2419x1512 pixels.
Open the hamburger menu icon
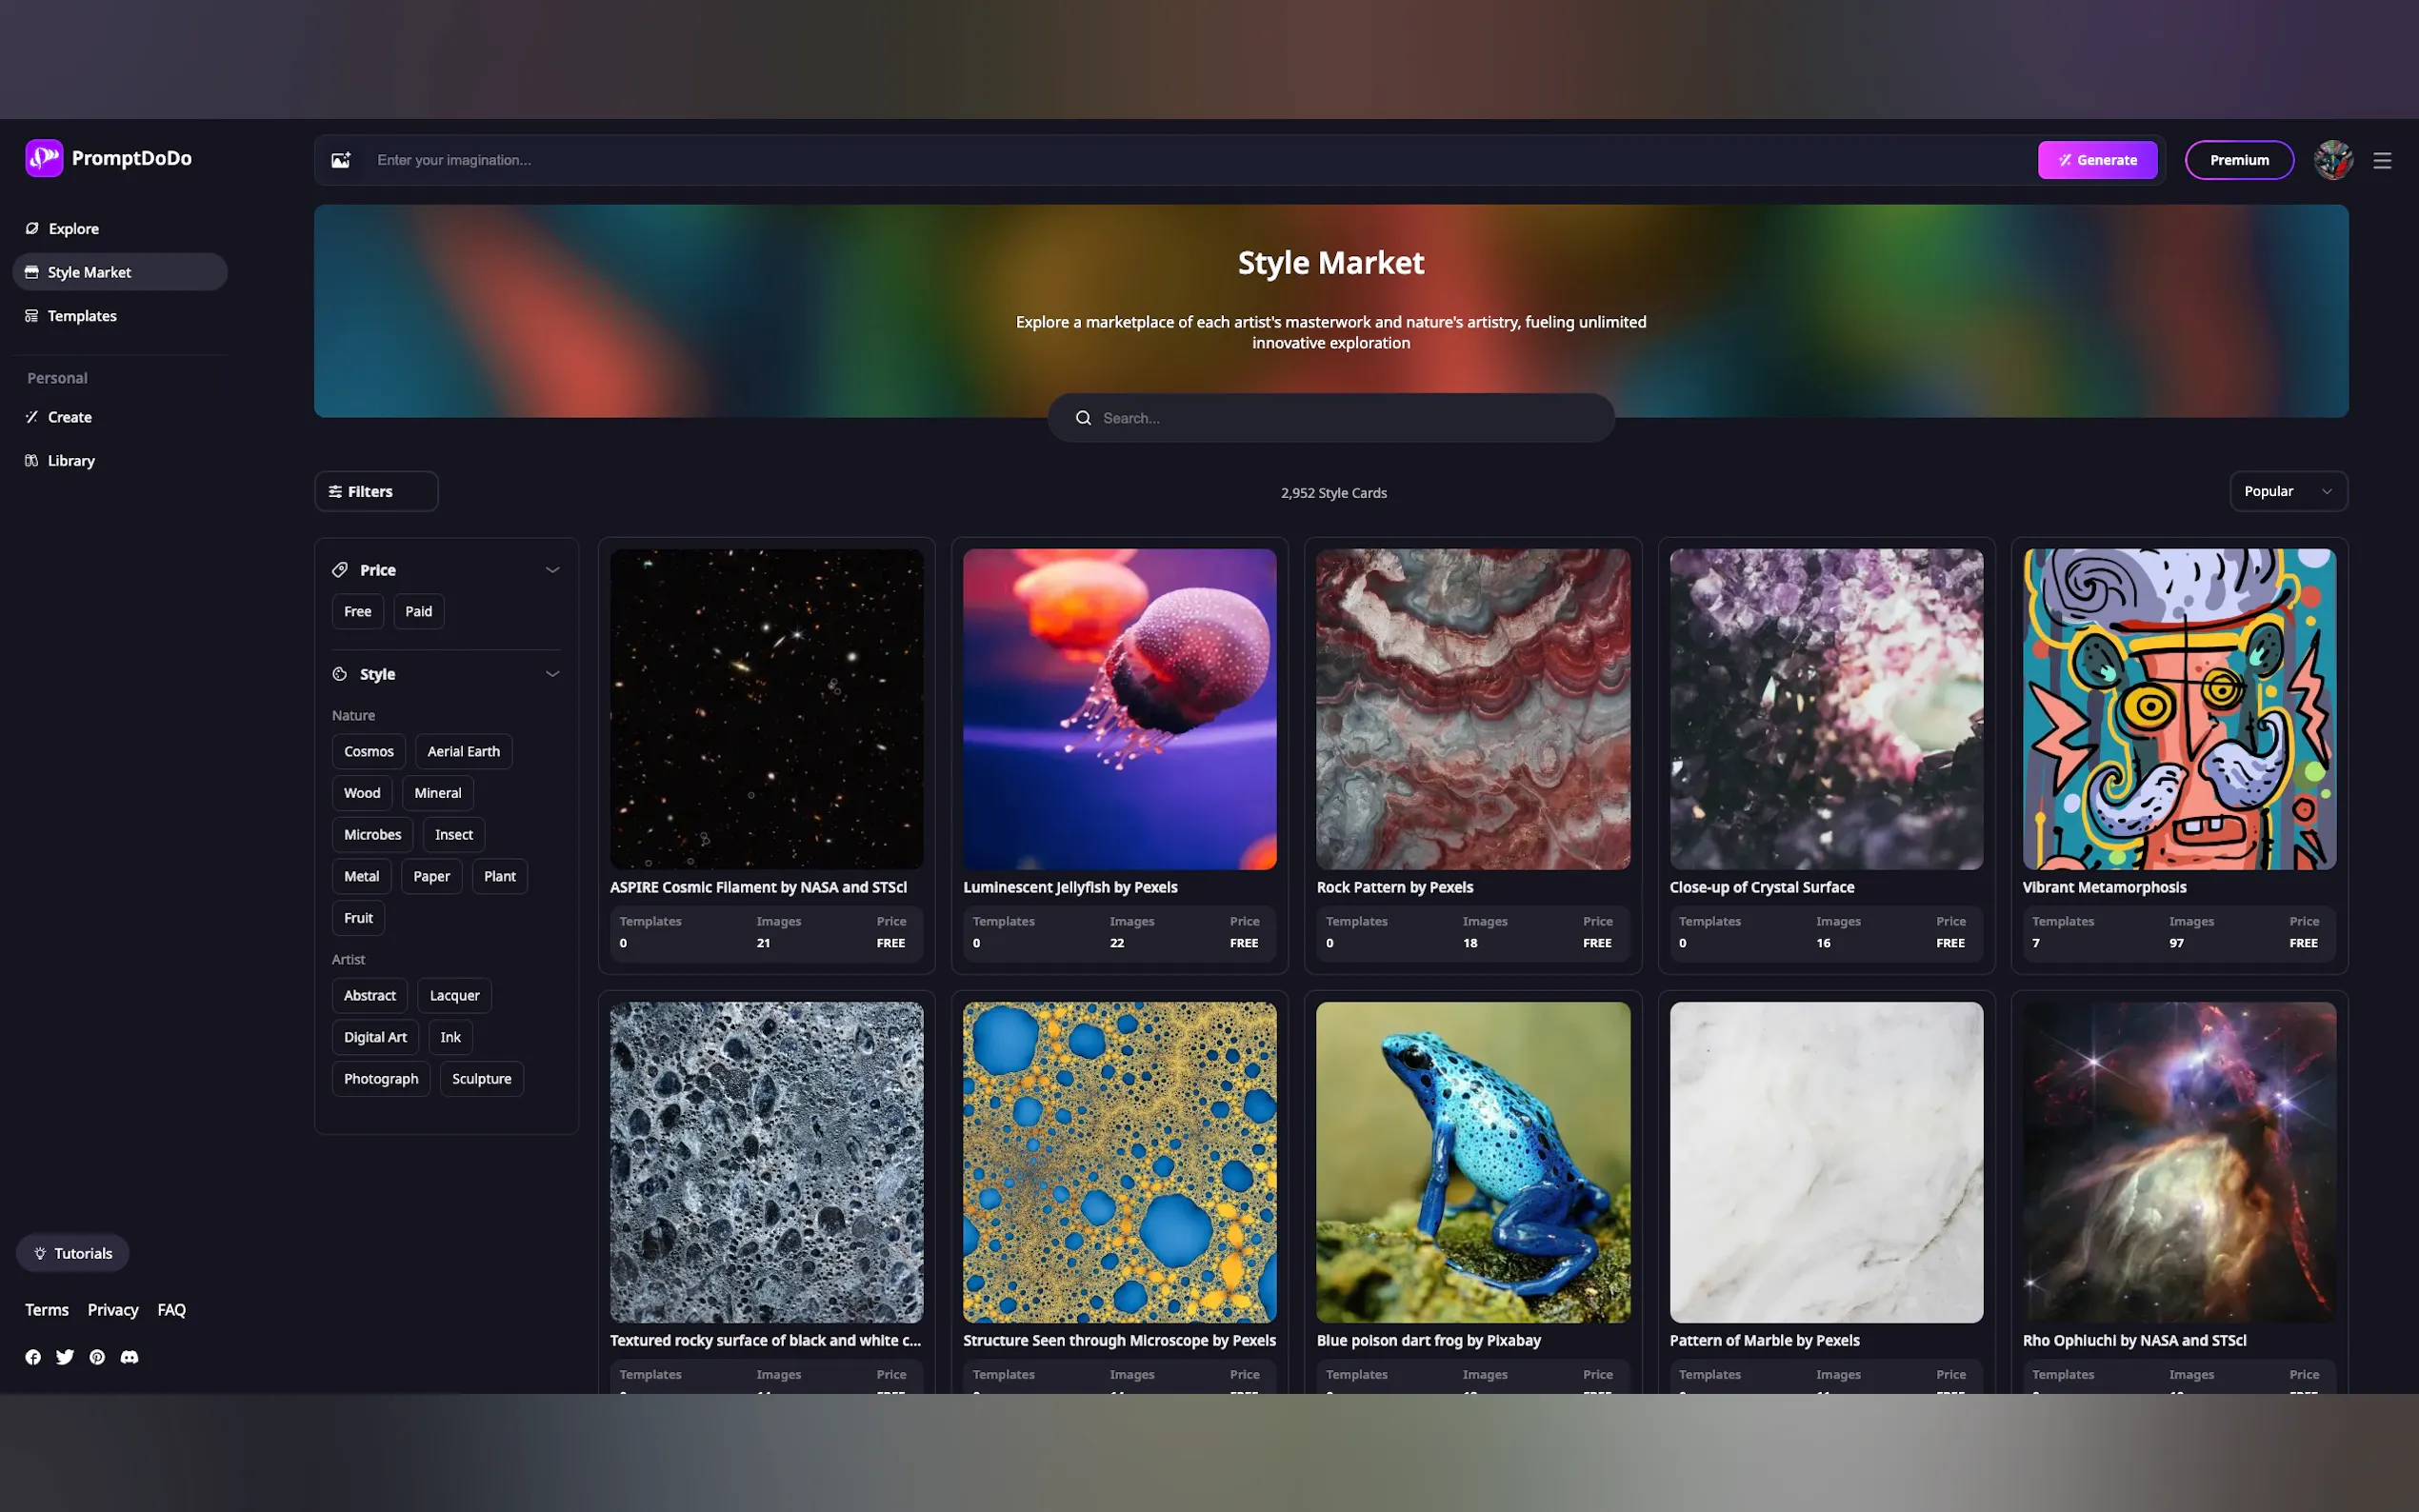click(x=2382, y=160)
